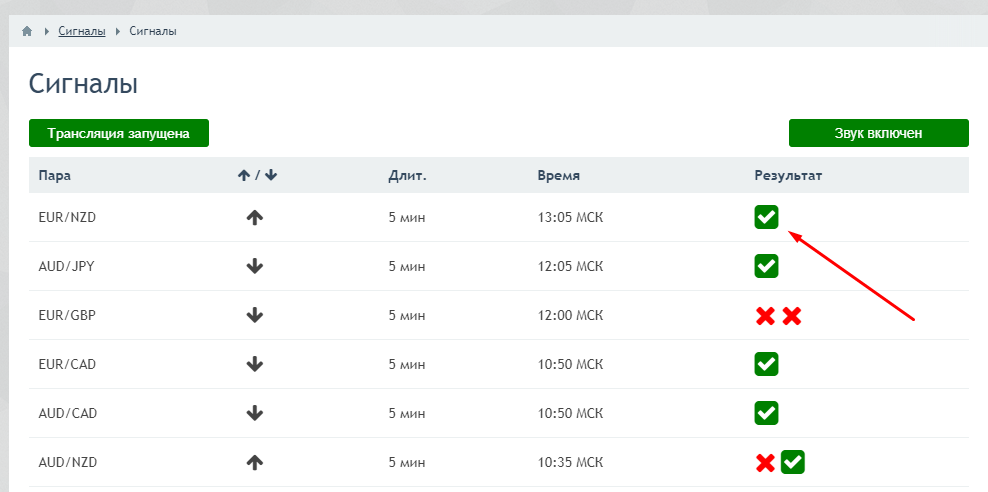Select the EUR/CAD pair row
The image size is (988, 492).
498,364
